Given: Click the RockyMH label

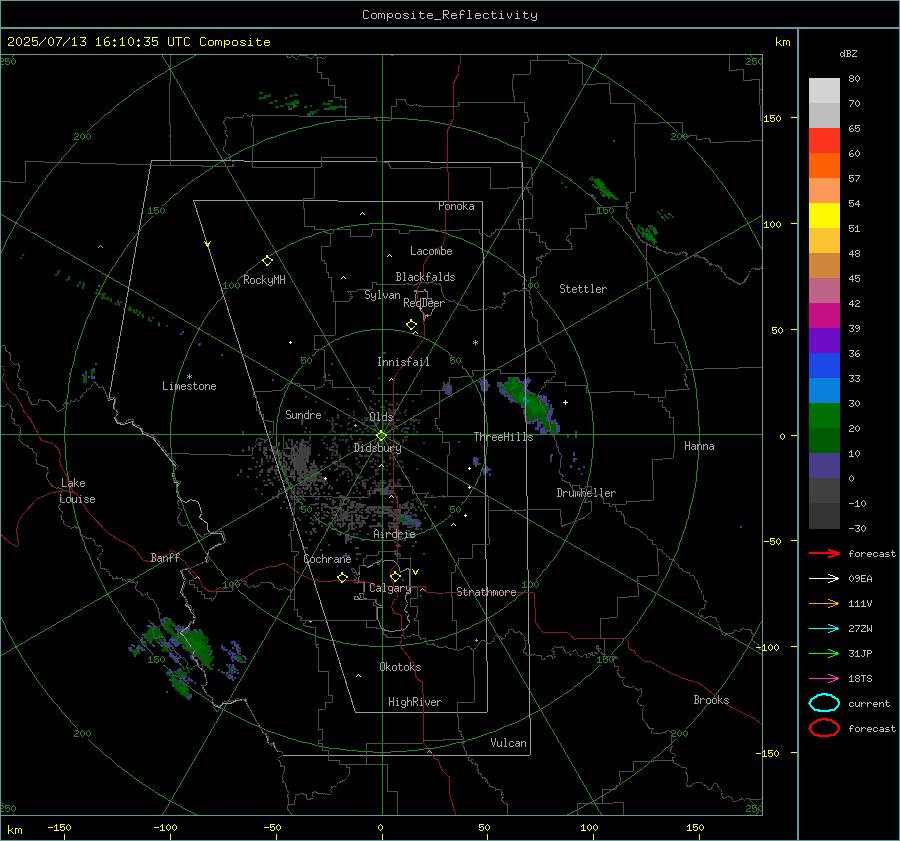Looking at the screenshot, I should (x=264, y=280).
